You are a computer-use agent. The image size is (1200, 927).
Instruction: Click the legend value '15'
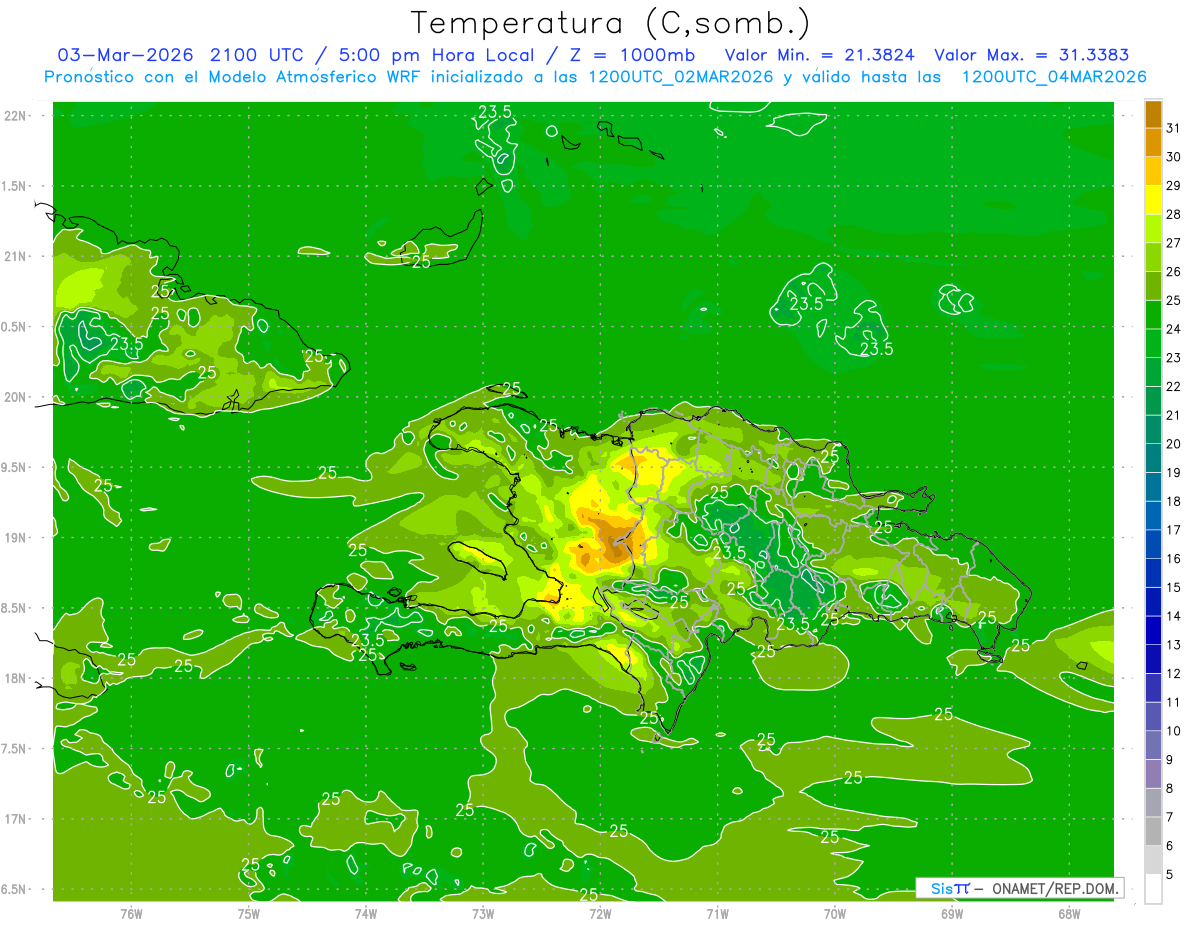(x=1174, y=588)
